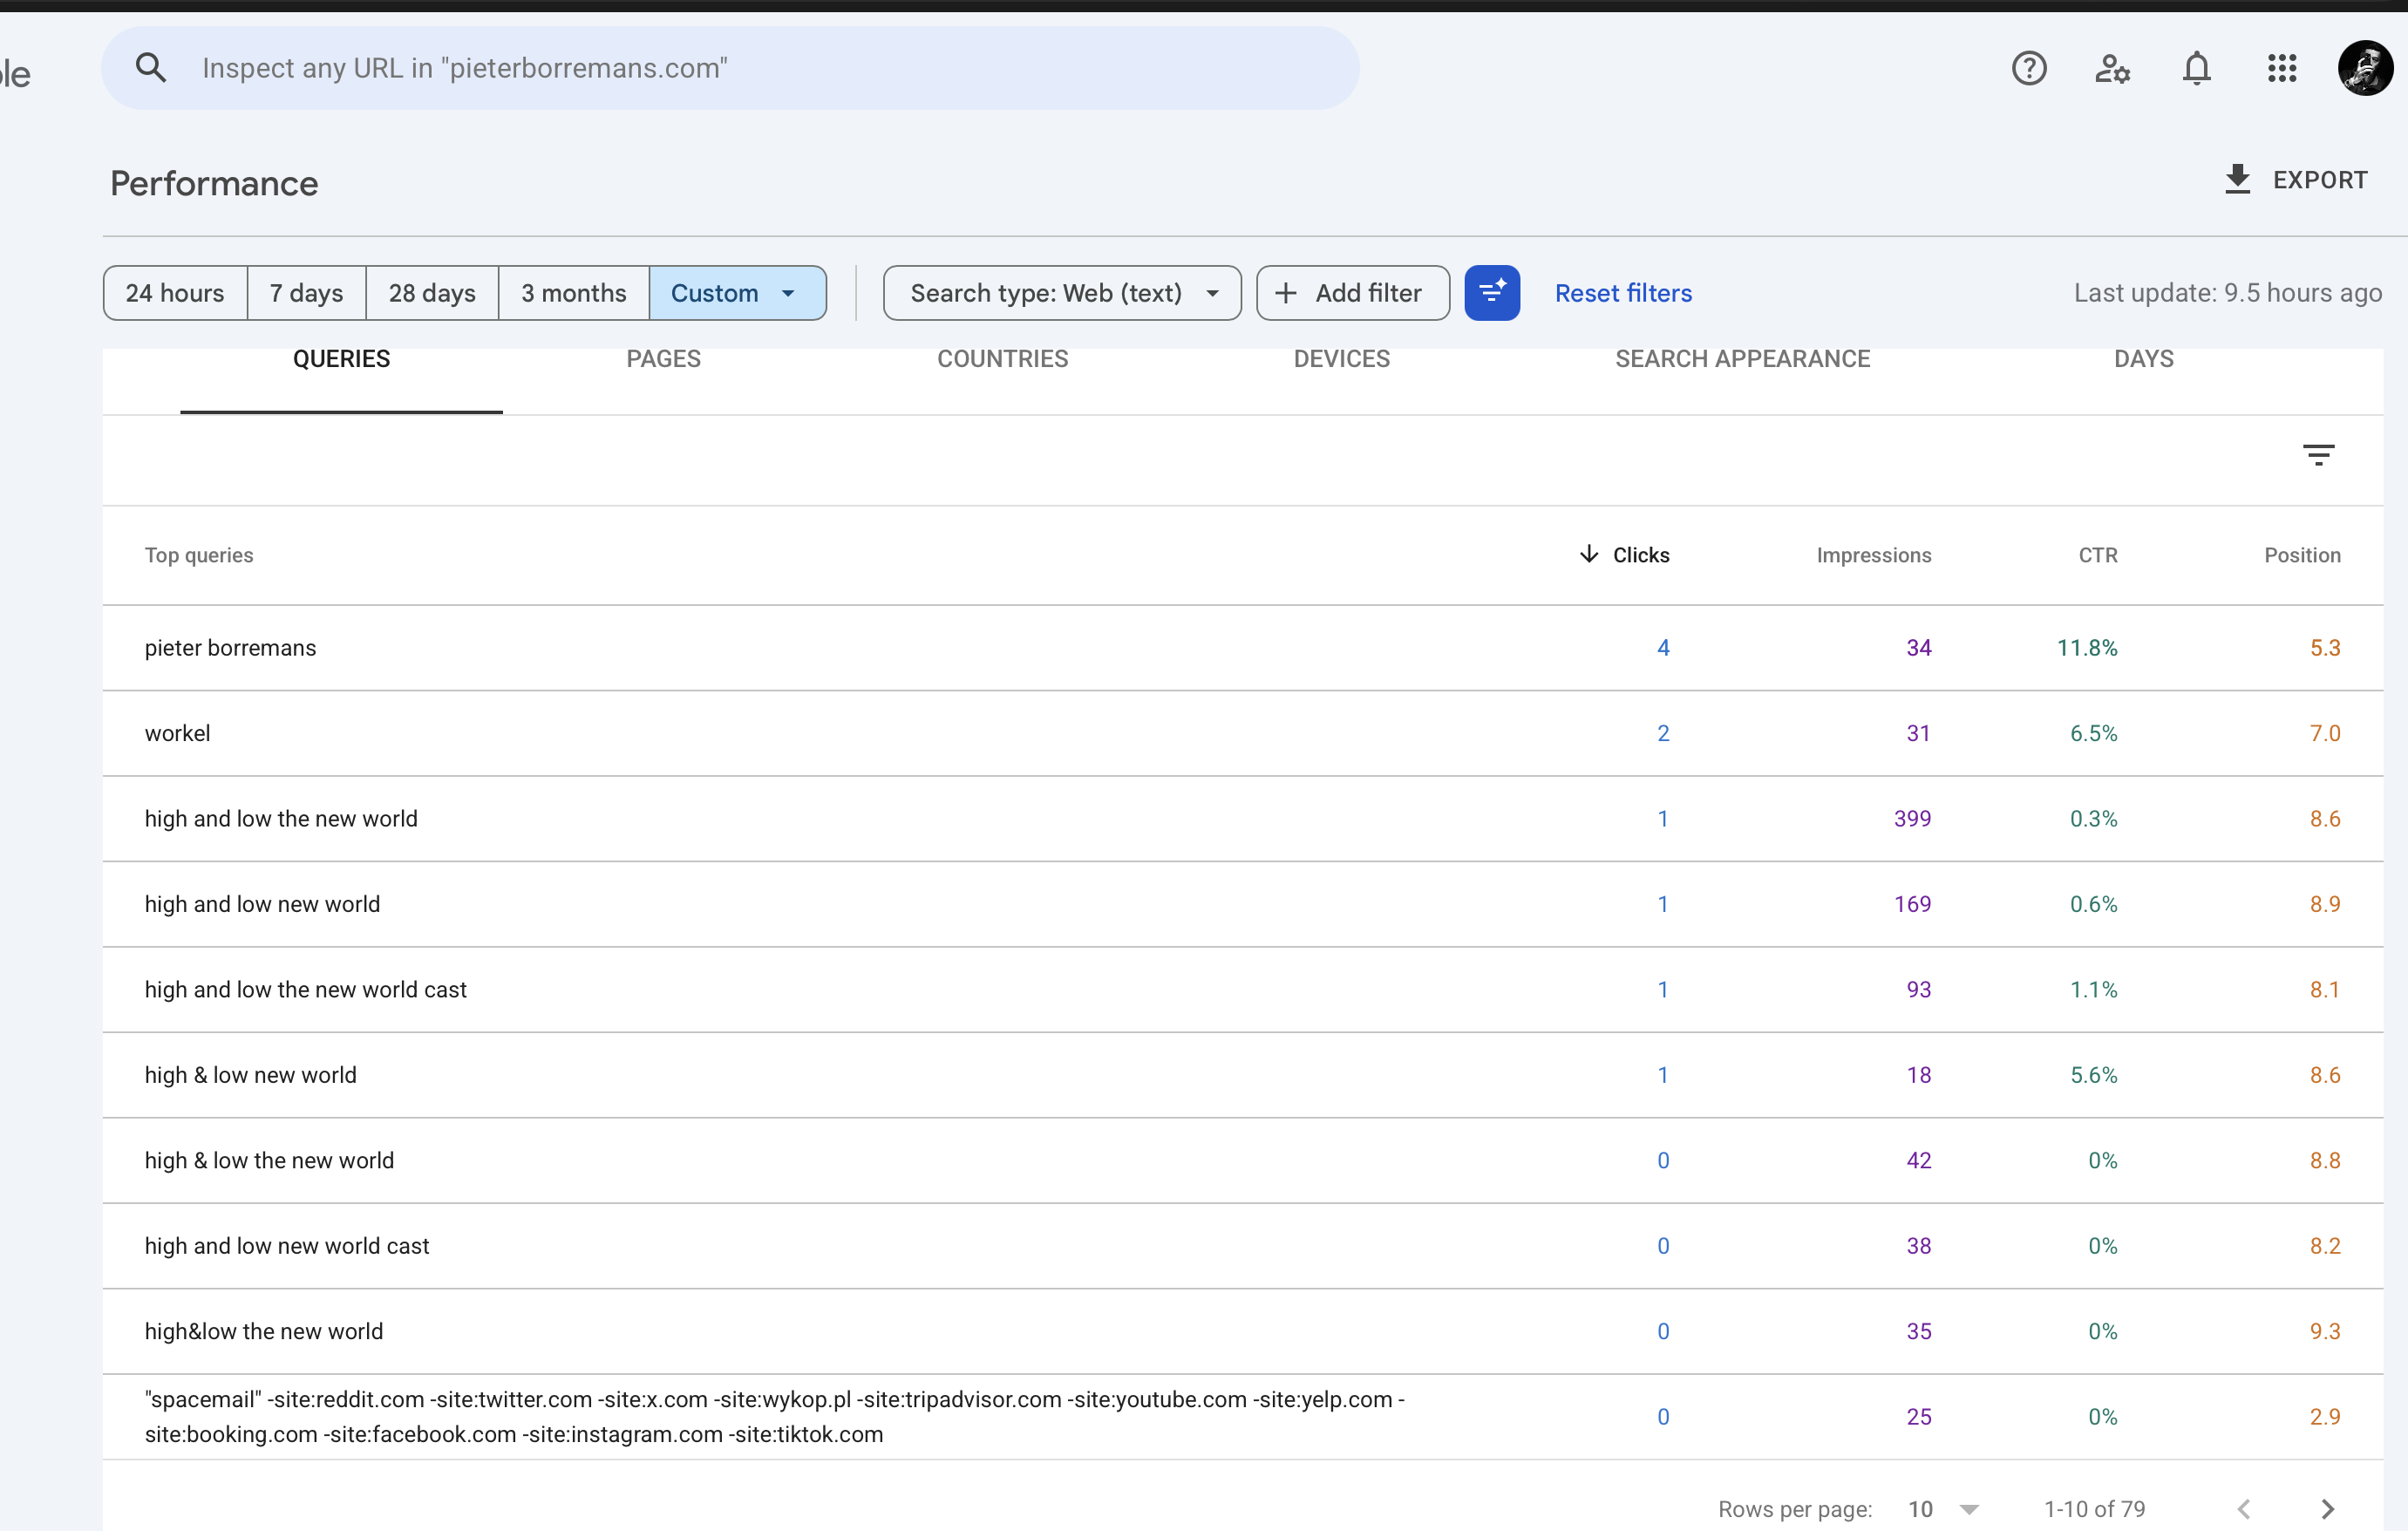Image resolution: width=2408 pixels, height=1531 pixels.
Task: Click the 'workel' query row
Action: [1243, 733]
